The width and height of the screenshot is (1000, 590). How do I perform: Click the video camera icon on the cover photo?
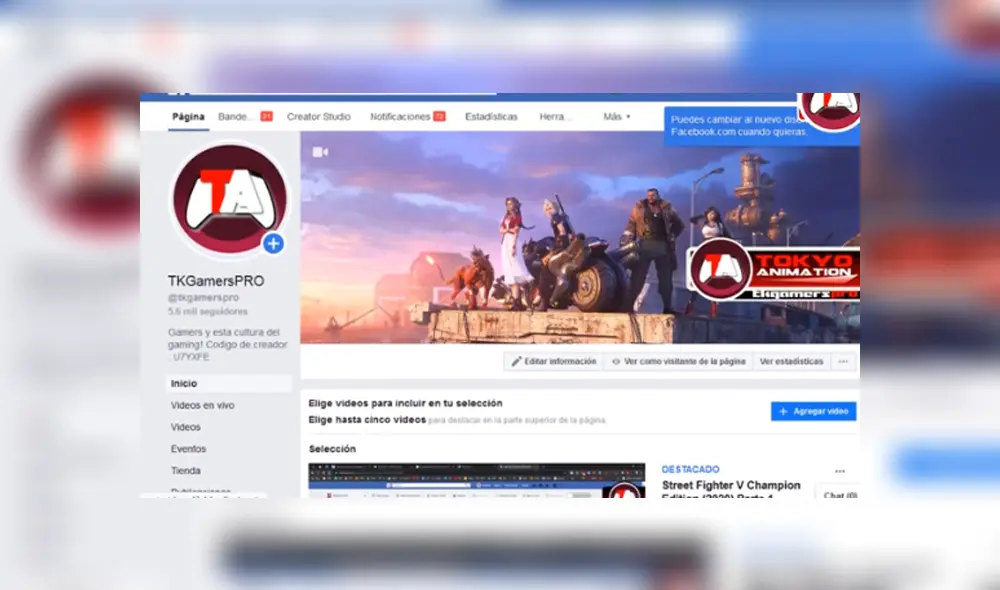tap(320, 151)
